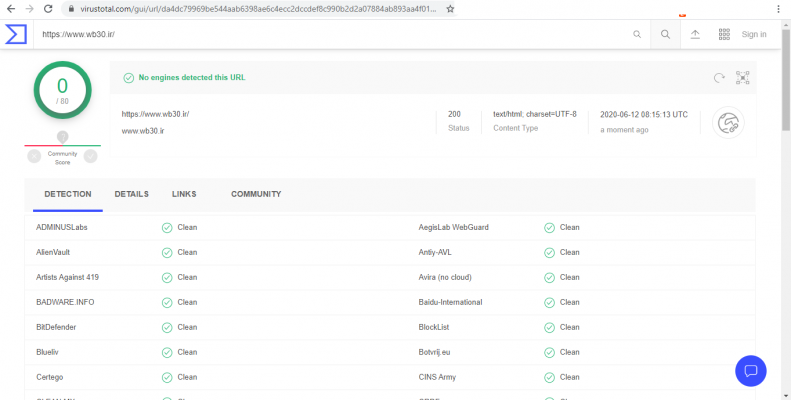Viewport: 791px width, 400px height.
Task: Click the '2020-06-12 08:15:13 UTC' timestamp
Action: coord(644,115)
